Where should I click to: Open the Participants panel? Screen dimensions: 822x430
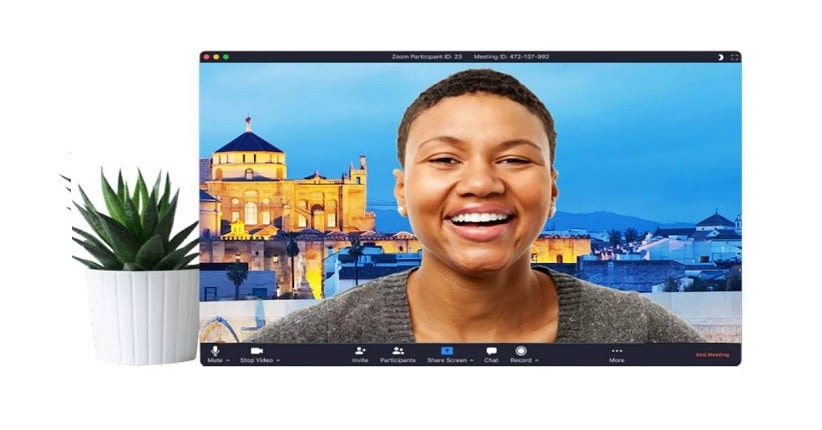pyautogui.click(x=397, y=351)
